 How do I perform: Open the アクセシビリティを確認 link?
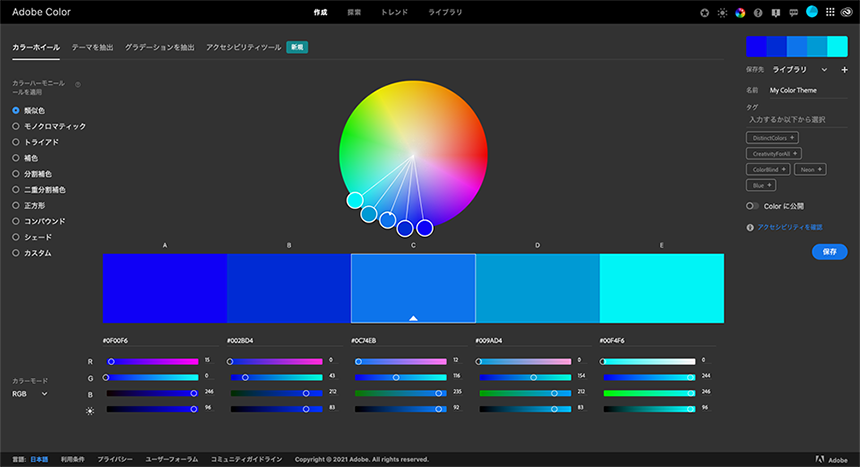tap(790, 227)
